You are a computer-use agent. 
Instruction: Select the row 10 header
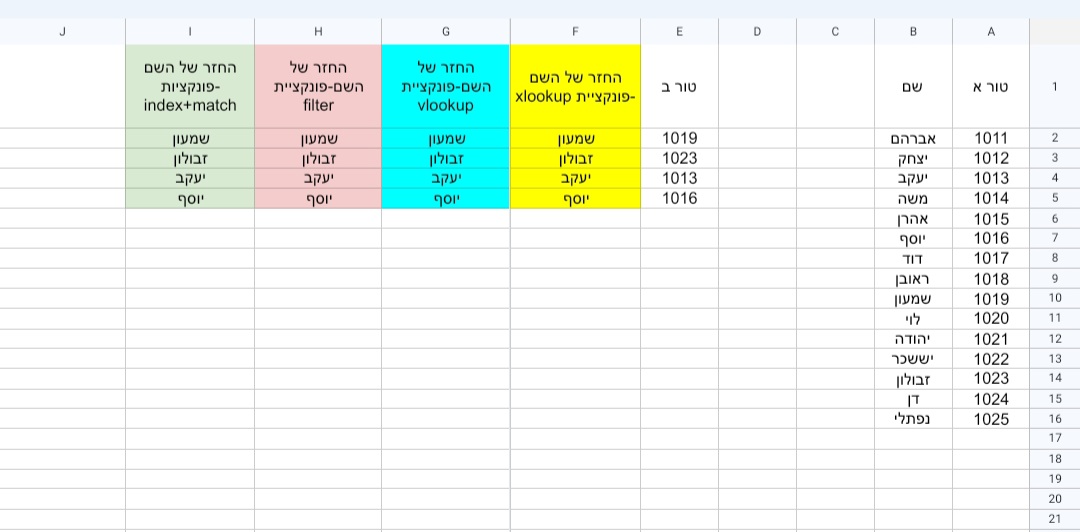pos(1054,299)
